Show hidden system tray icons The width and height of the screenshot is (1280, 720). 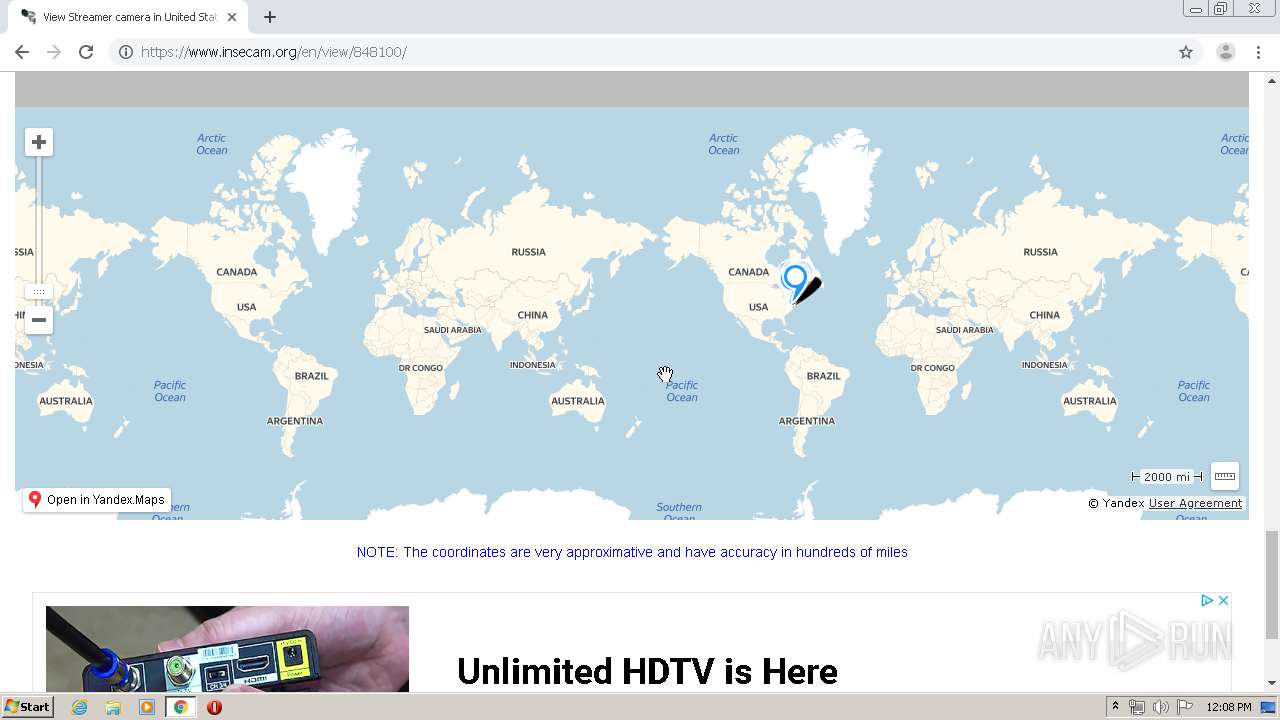coord(1116,707)
